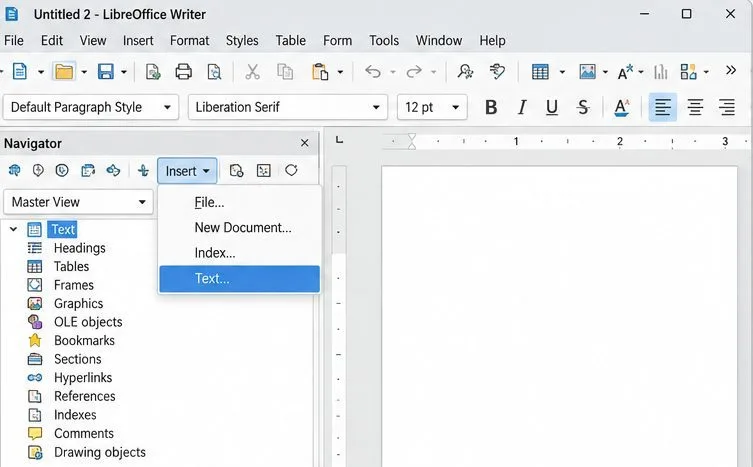The height and width of the screenshot is (467, 753).
Task: Toggle Underline formatting
Action: (x=552, y=107)
